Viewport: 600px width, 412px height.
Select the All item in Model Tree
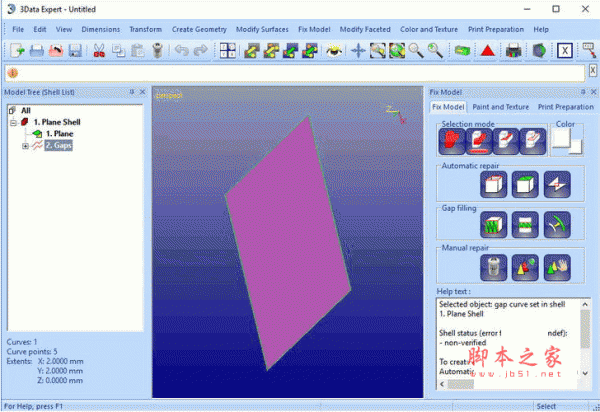click(26, 111)
